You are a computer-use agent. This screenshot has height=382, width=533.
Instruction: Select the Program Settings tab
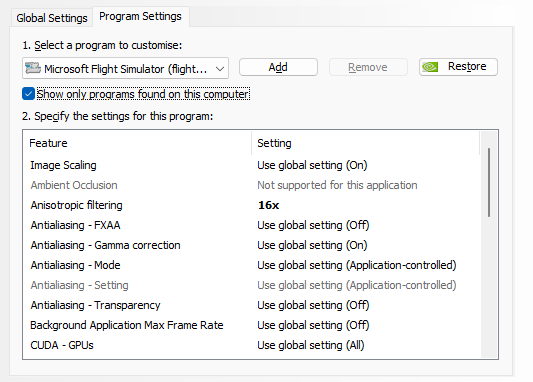pos(140,16)
